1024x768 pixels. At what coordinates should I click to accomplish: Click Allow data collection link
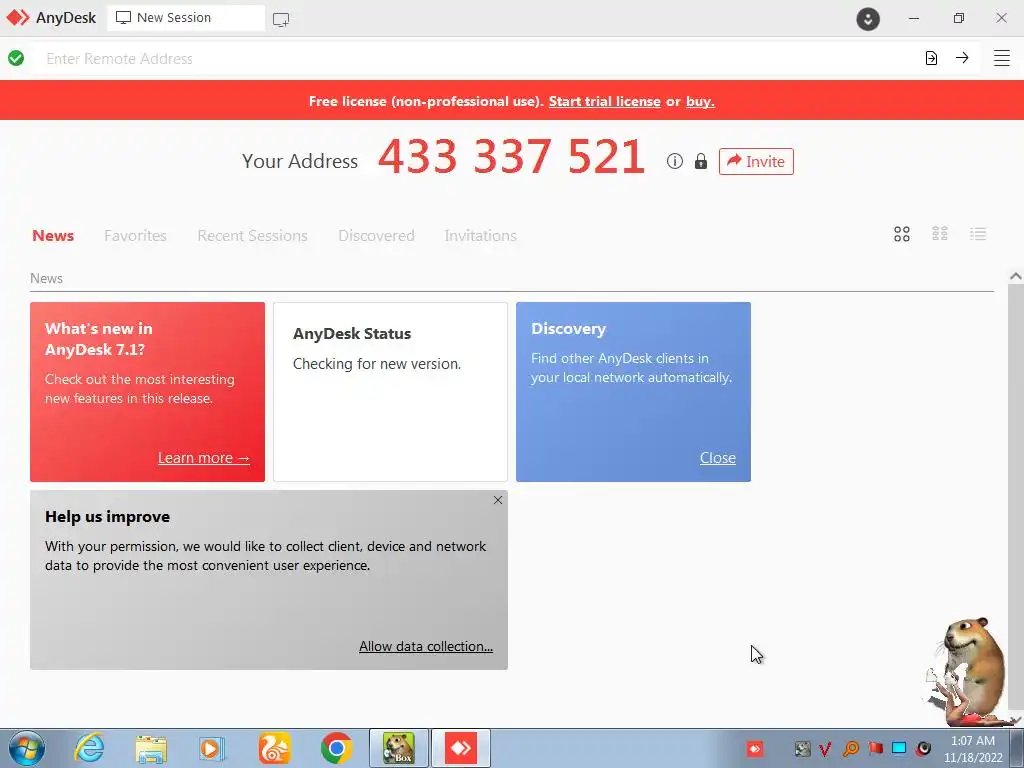coord(426,646)
